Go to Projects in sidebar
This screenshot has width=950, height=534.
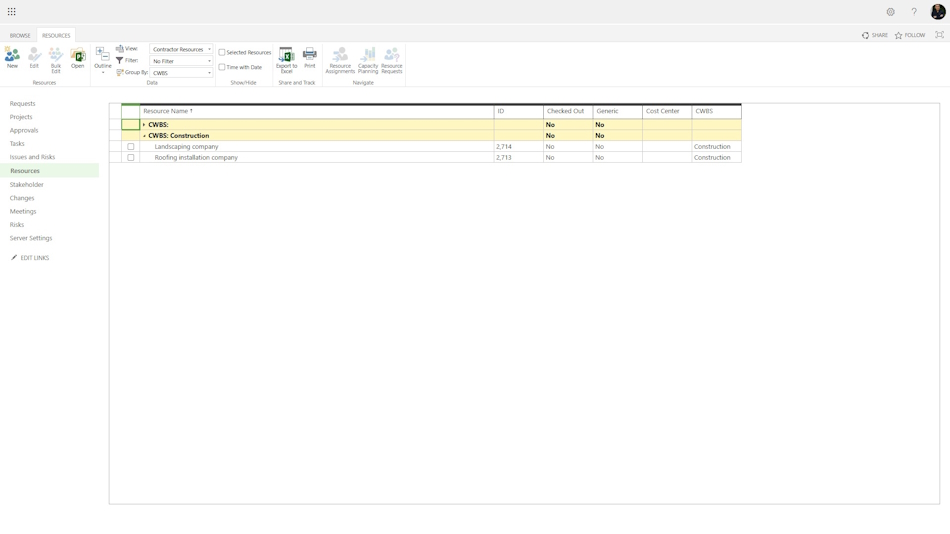click(x=21, y=117)
